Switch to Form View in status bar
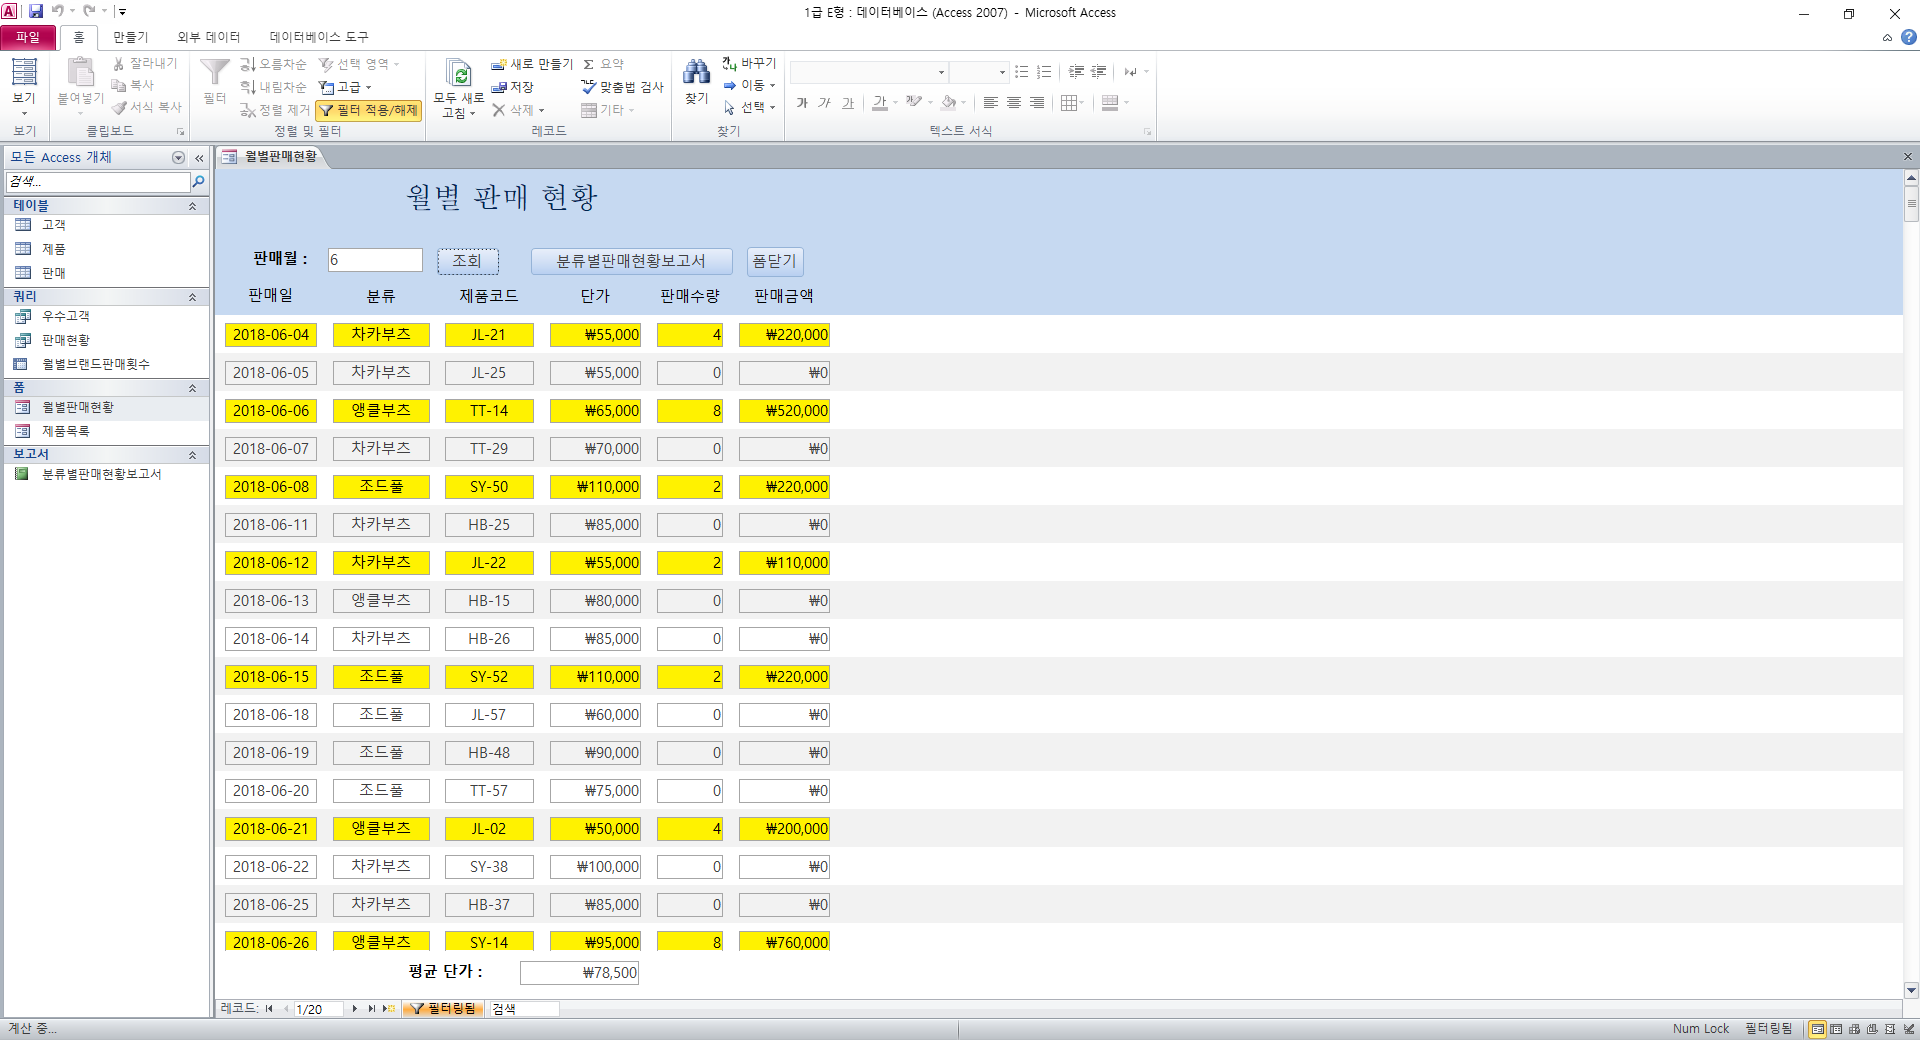1920x1040 pixels. [1817, 1029]
